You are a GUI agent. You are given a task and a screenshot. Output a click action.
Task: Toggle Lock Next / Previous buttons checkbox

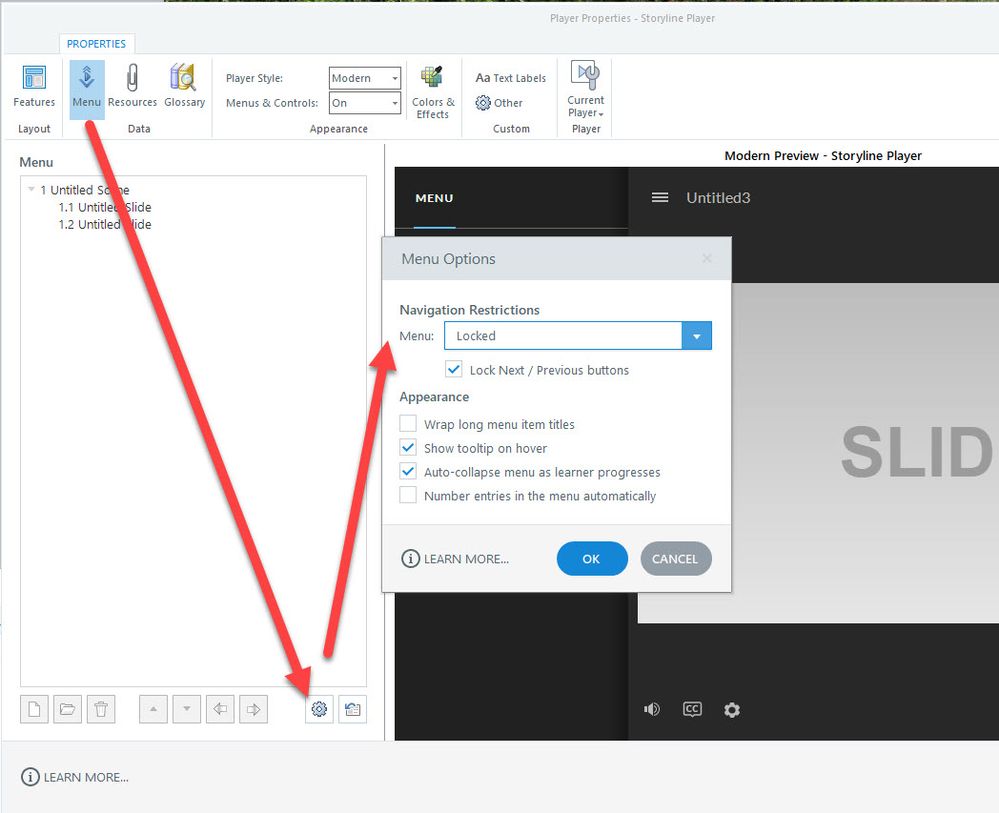coord(454,370)
